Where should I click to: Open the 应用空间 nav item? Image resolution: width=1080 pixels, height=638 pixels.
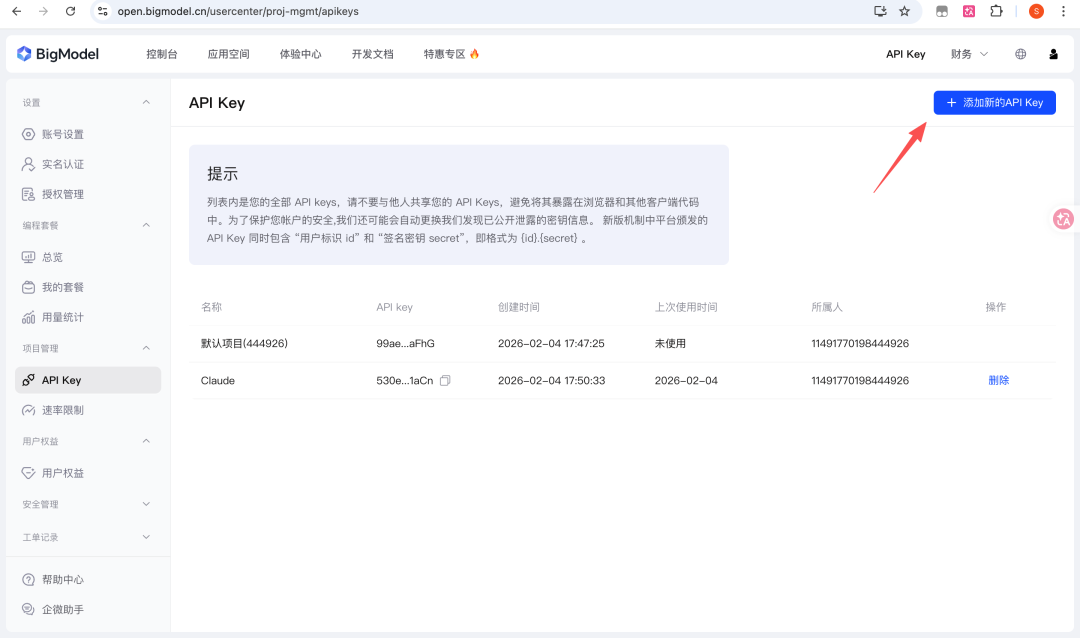229,54
